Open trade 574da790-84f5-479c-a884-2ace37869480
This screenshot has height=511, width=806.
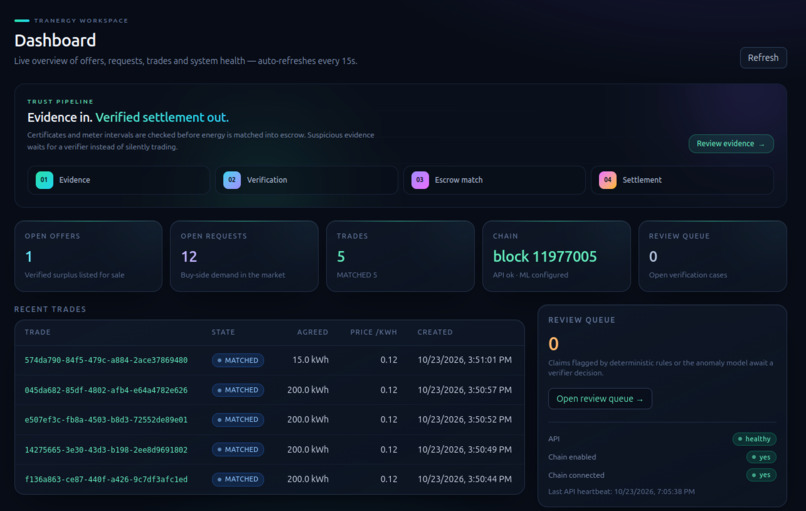click(106, 360)
